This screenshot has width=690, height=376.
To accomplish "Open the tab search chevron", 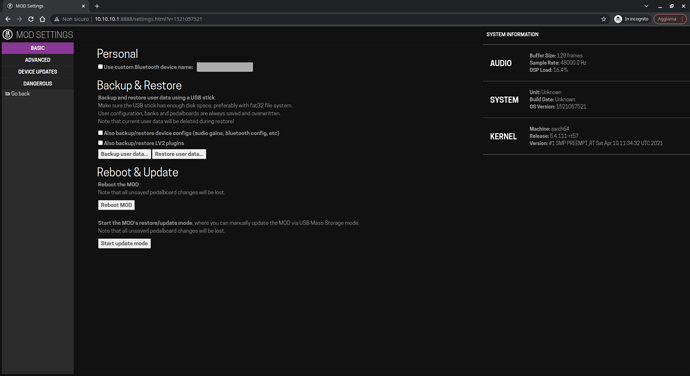I will [x=646, y=6].
